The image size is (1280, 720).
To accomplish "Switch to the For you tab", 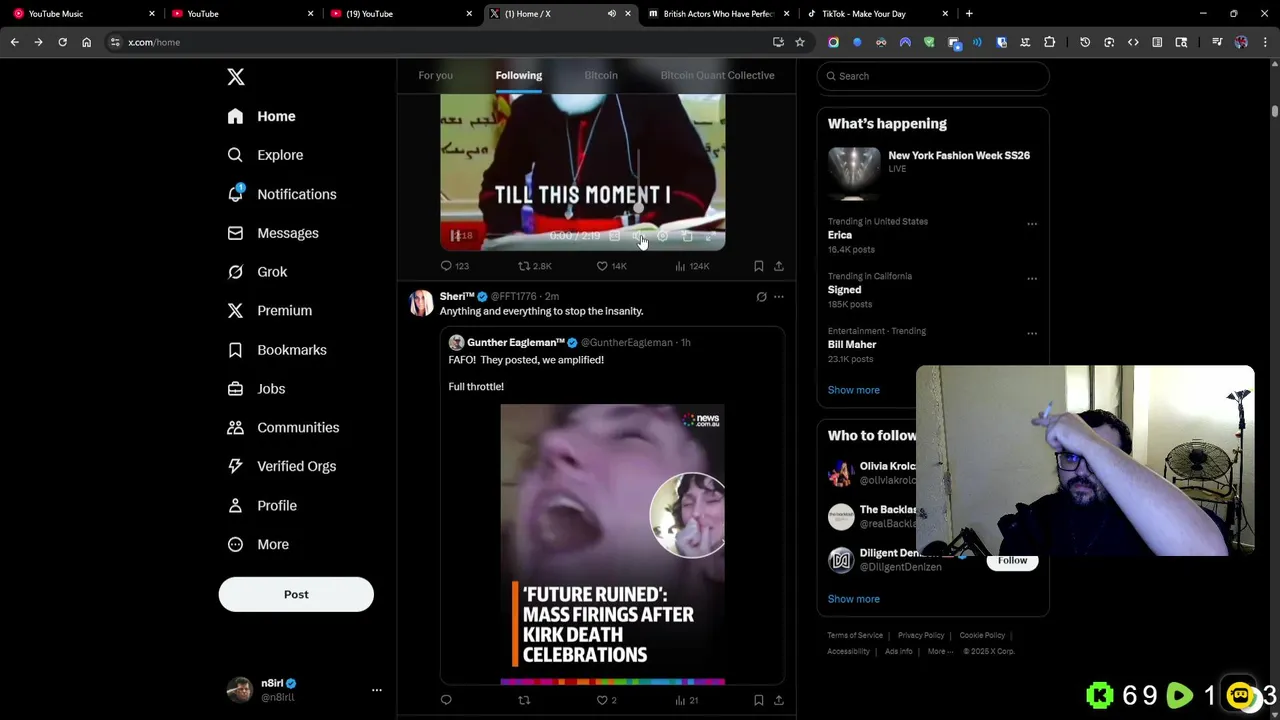I will pyautogui.click(x=435, y=75).
